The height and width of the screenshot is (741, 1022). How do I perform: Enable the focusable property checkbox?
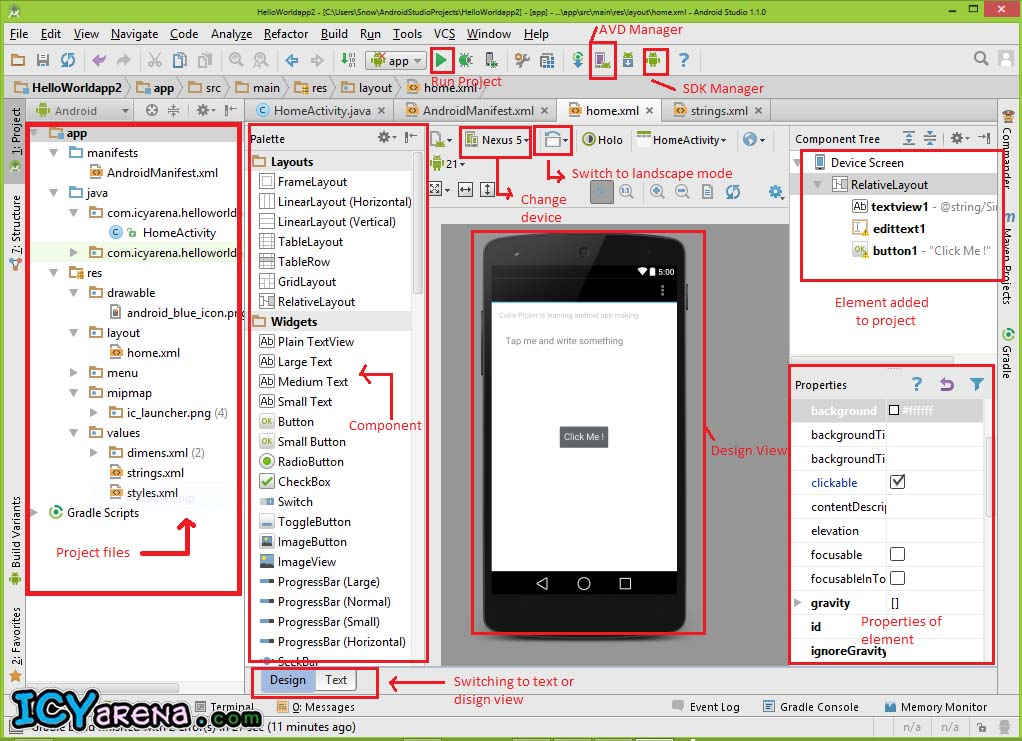click(x=897, y=554)
